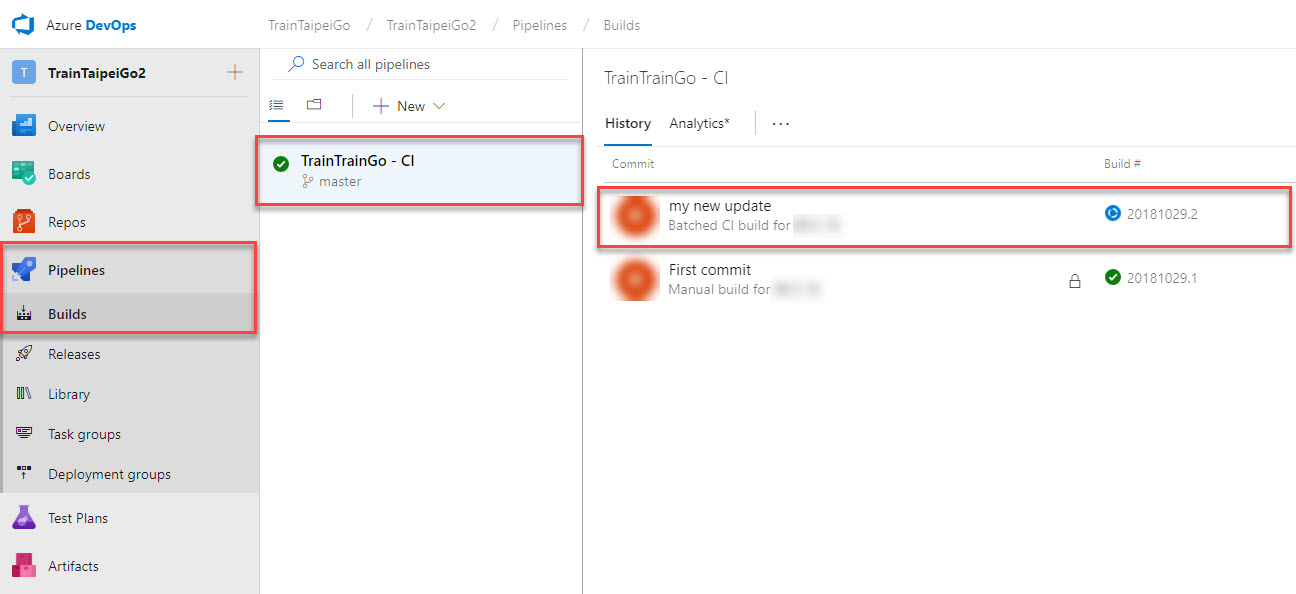Switch to the pipelines list view icon
Screen dimensions: 1296x594
[277, 105]
